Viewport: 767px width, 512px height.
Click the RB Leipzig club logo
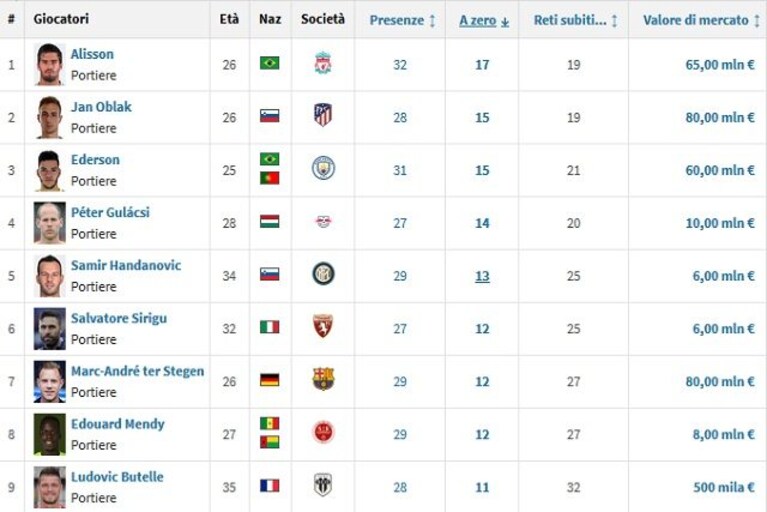click(x=323, y=222)
